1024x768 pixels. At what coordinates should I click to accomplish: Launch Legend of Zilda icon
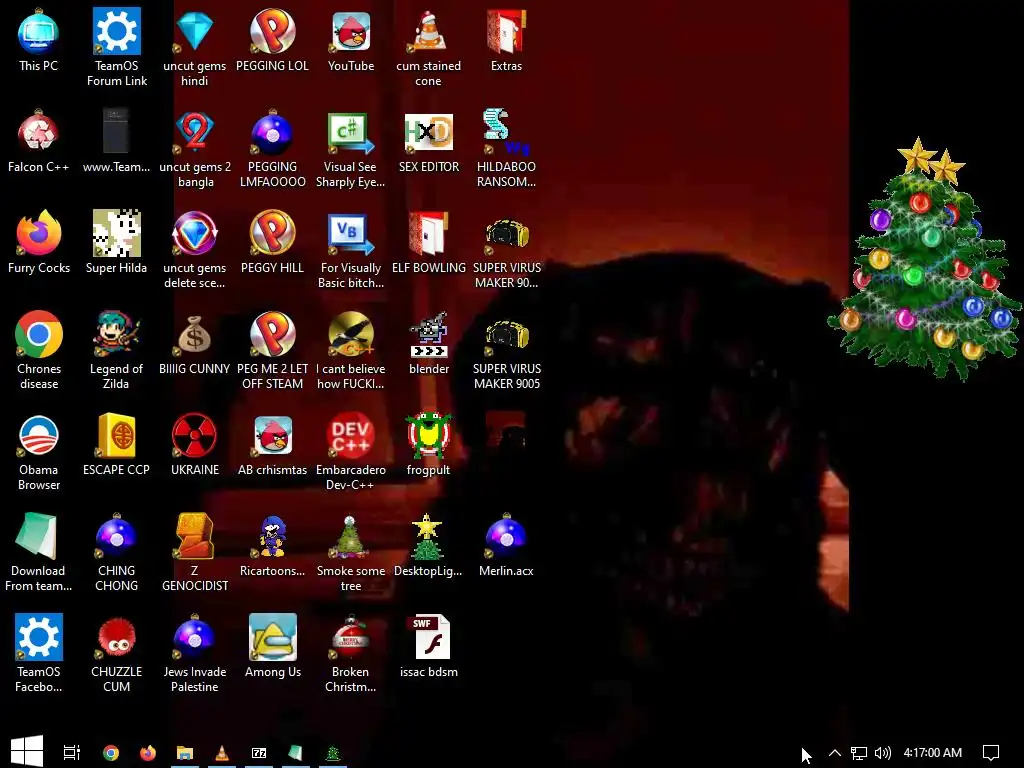click(116, 351)
